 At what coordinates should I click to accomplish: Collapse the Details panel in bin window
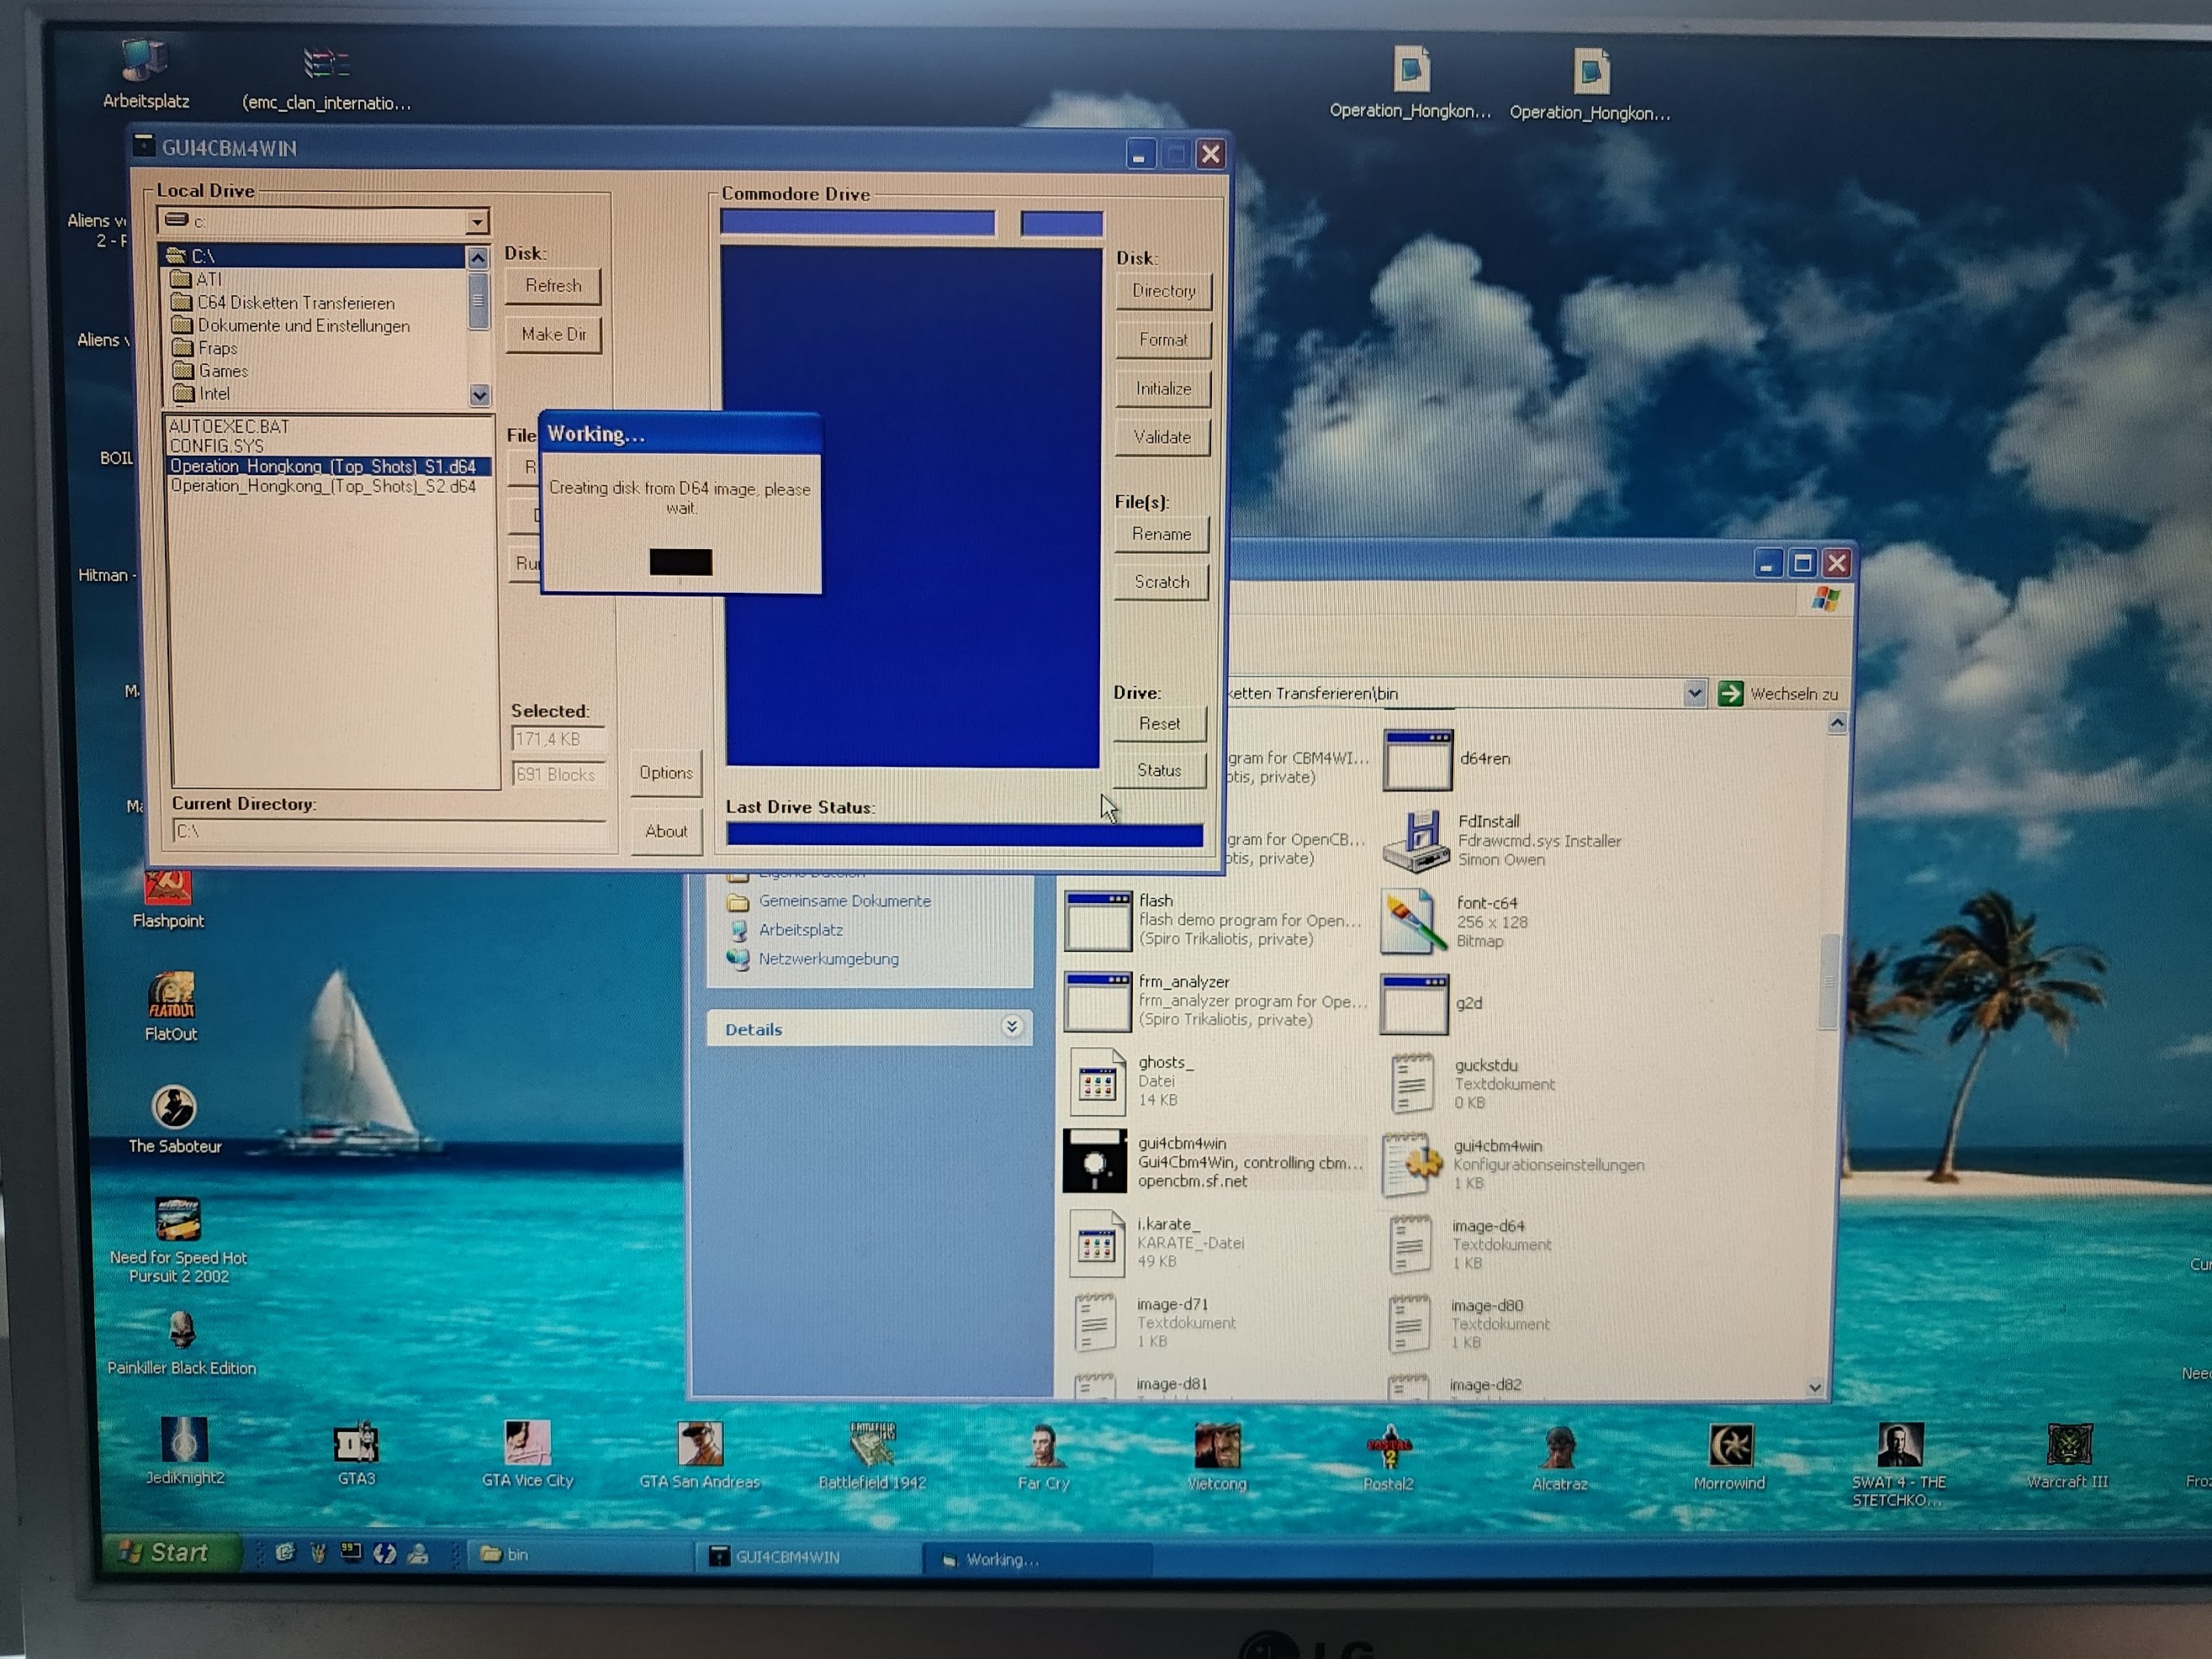click(1011, 1026)
